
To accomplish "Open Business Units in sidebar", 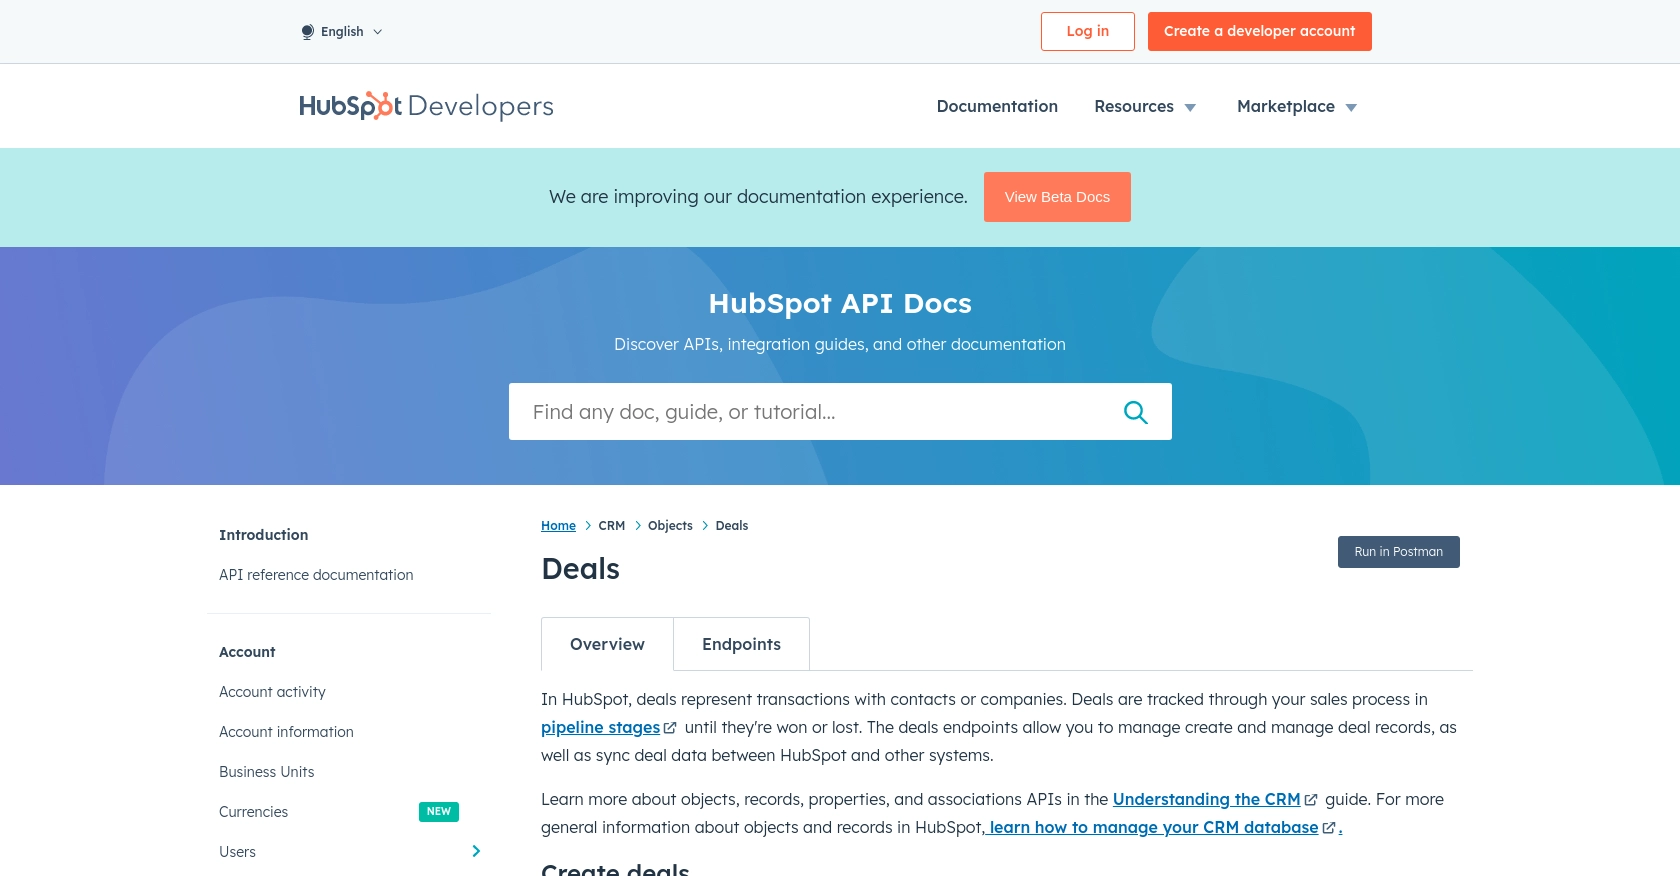I will 267,772.
